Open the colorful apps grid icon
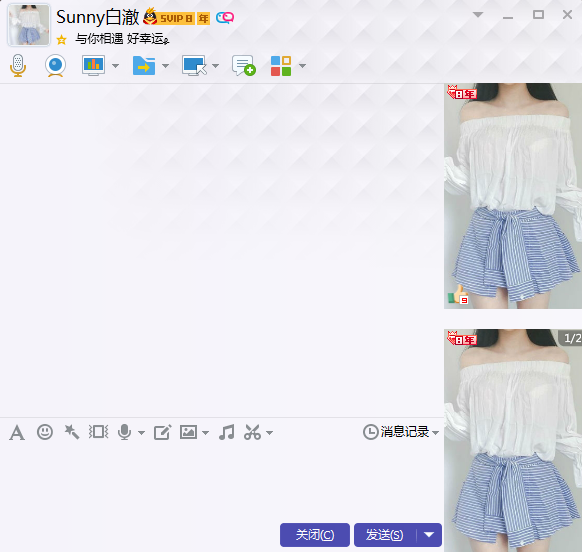The image size is (582, 552). (x=281, y=66)
